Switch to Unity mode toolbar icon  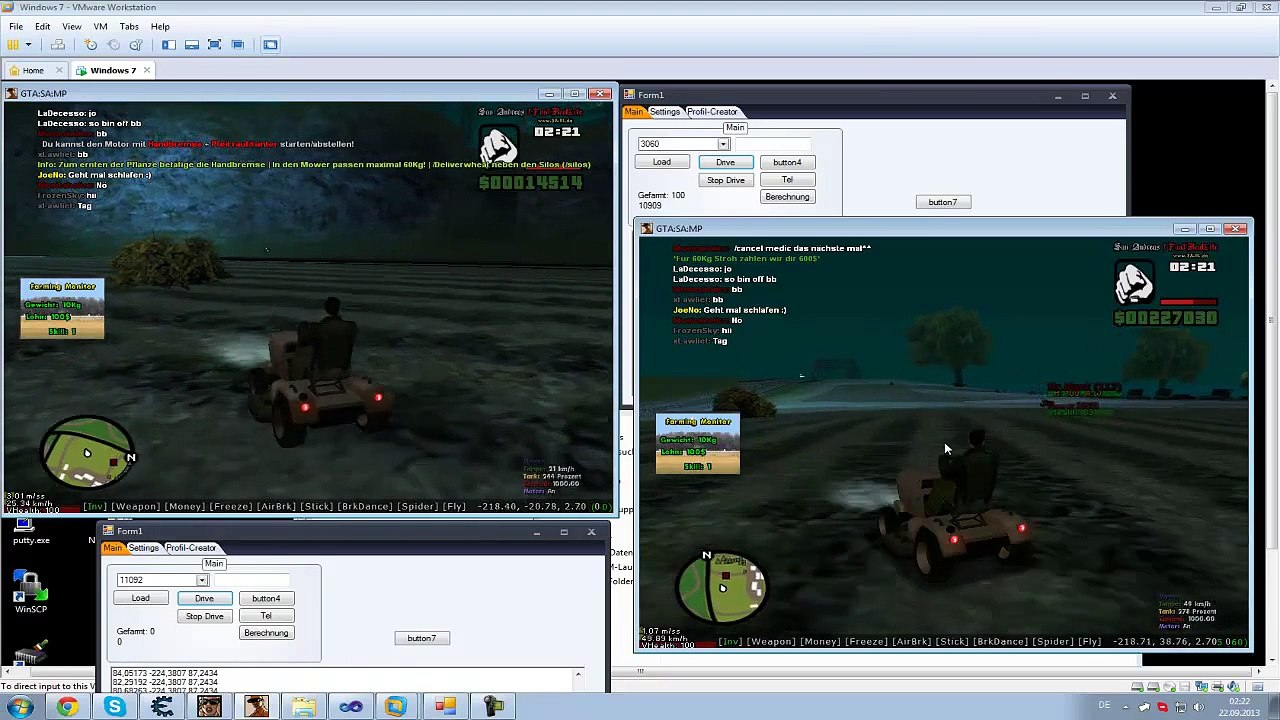click(x=237, y=44)
